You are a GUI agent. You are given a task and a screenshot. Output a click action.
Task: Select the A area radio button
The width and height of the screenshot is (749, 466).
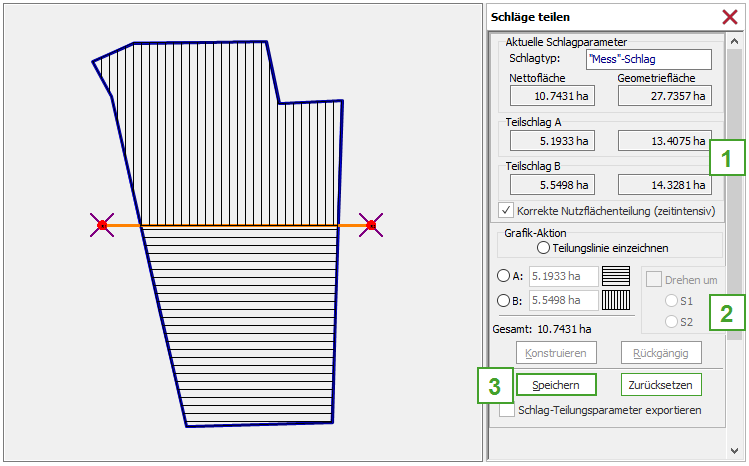click(x=503, y=276)
